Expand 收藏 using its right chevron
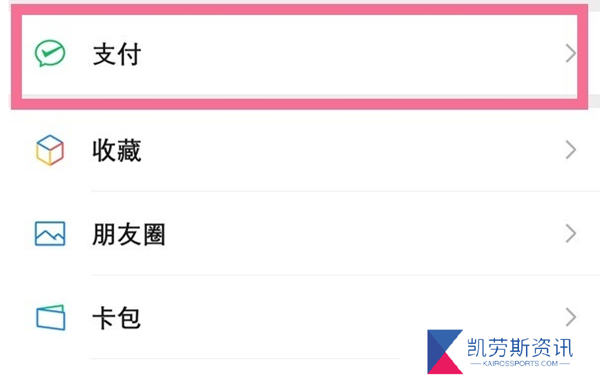600x377 pixels. 571,150
